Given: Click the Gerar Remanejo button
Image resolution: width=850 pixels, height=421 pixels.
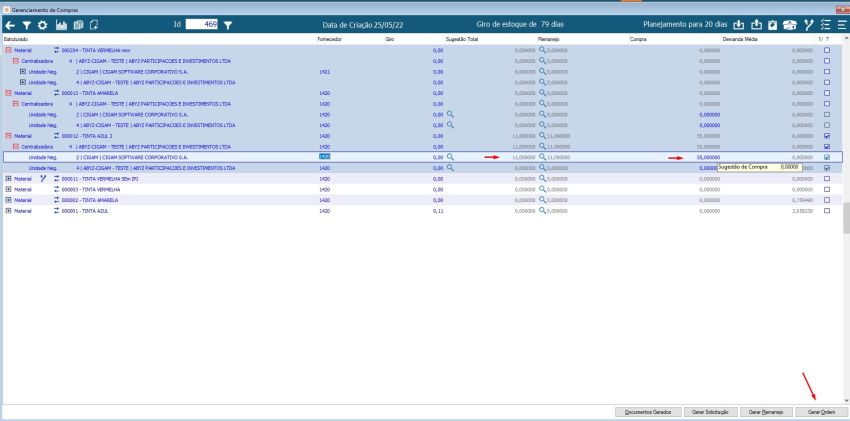Looking at the screenshot, I should click(x=766, y=412).
